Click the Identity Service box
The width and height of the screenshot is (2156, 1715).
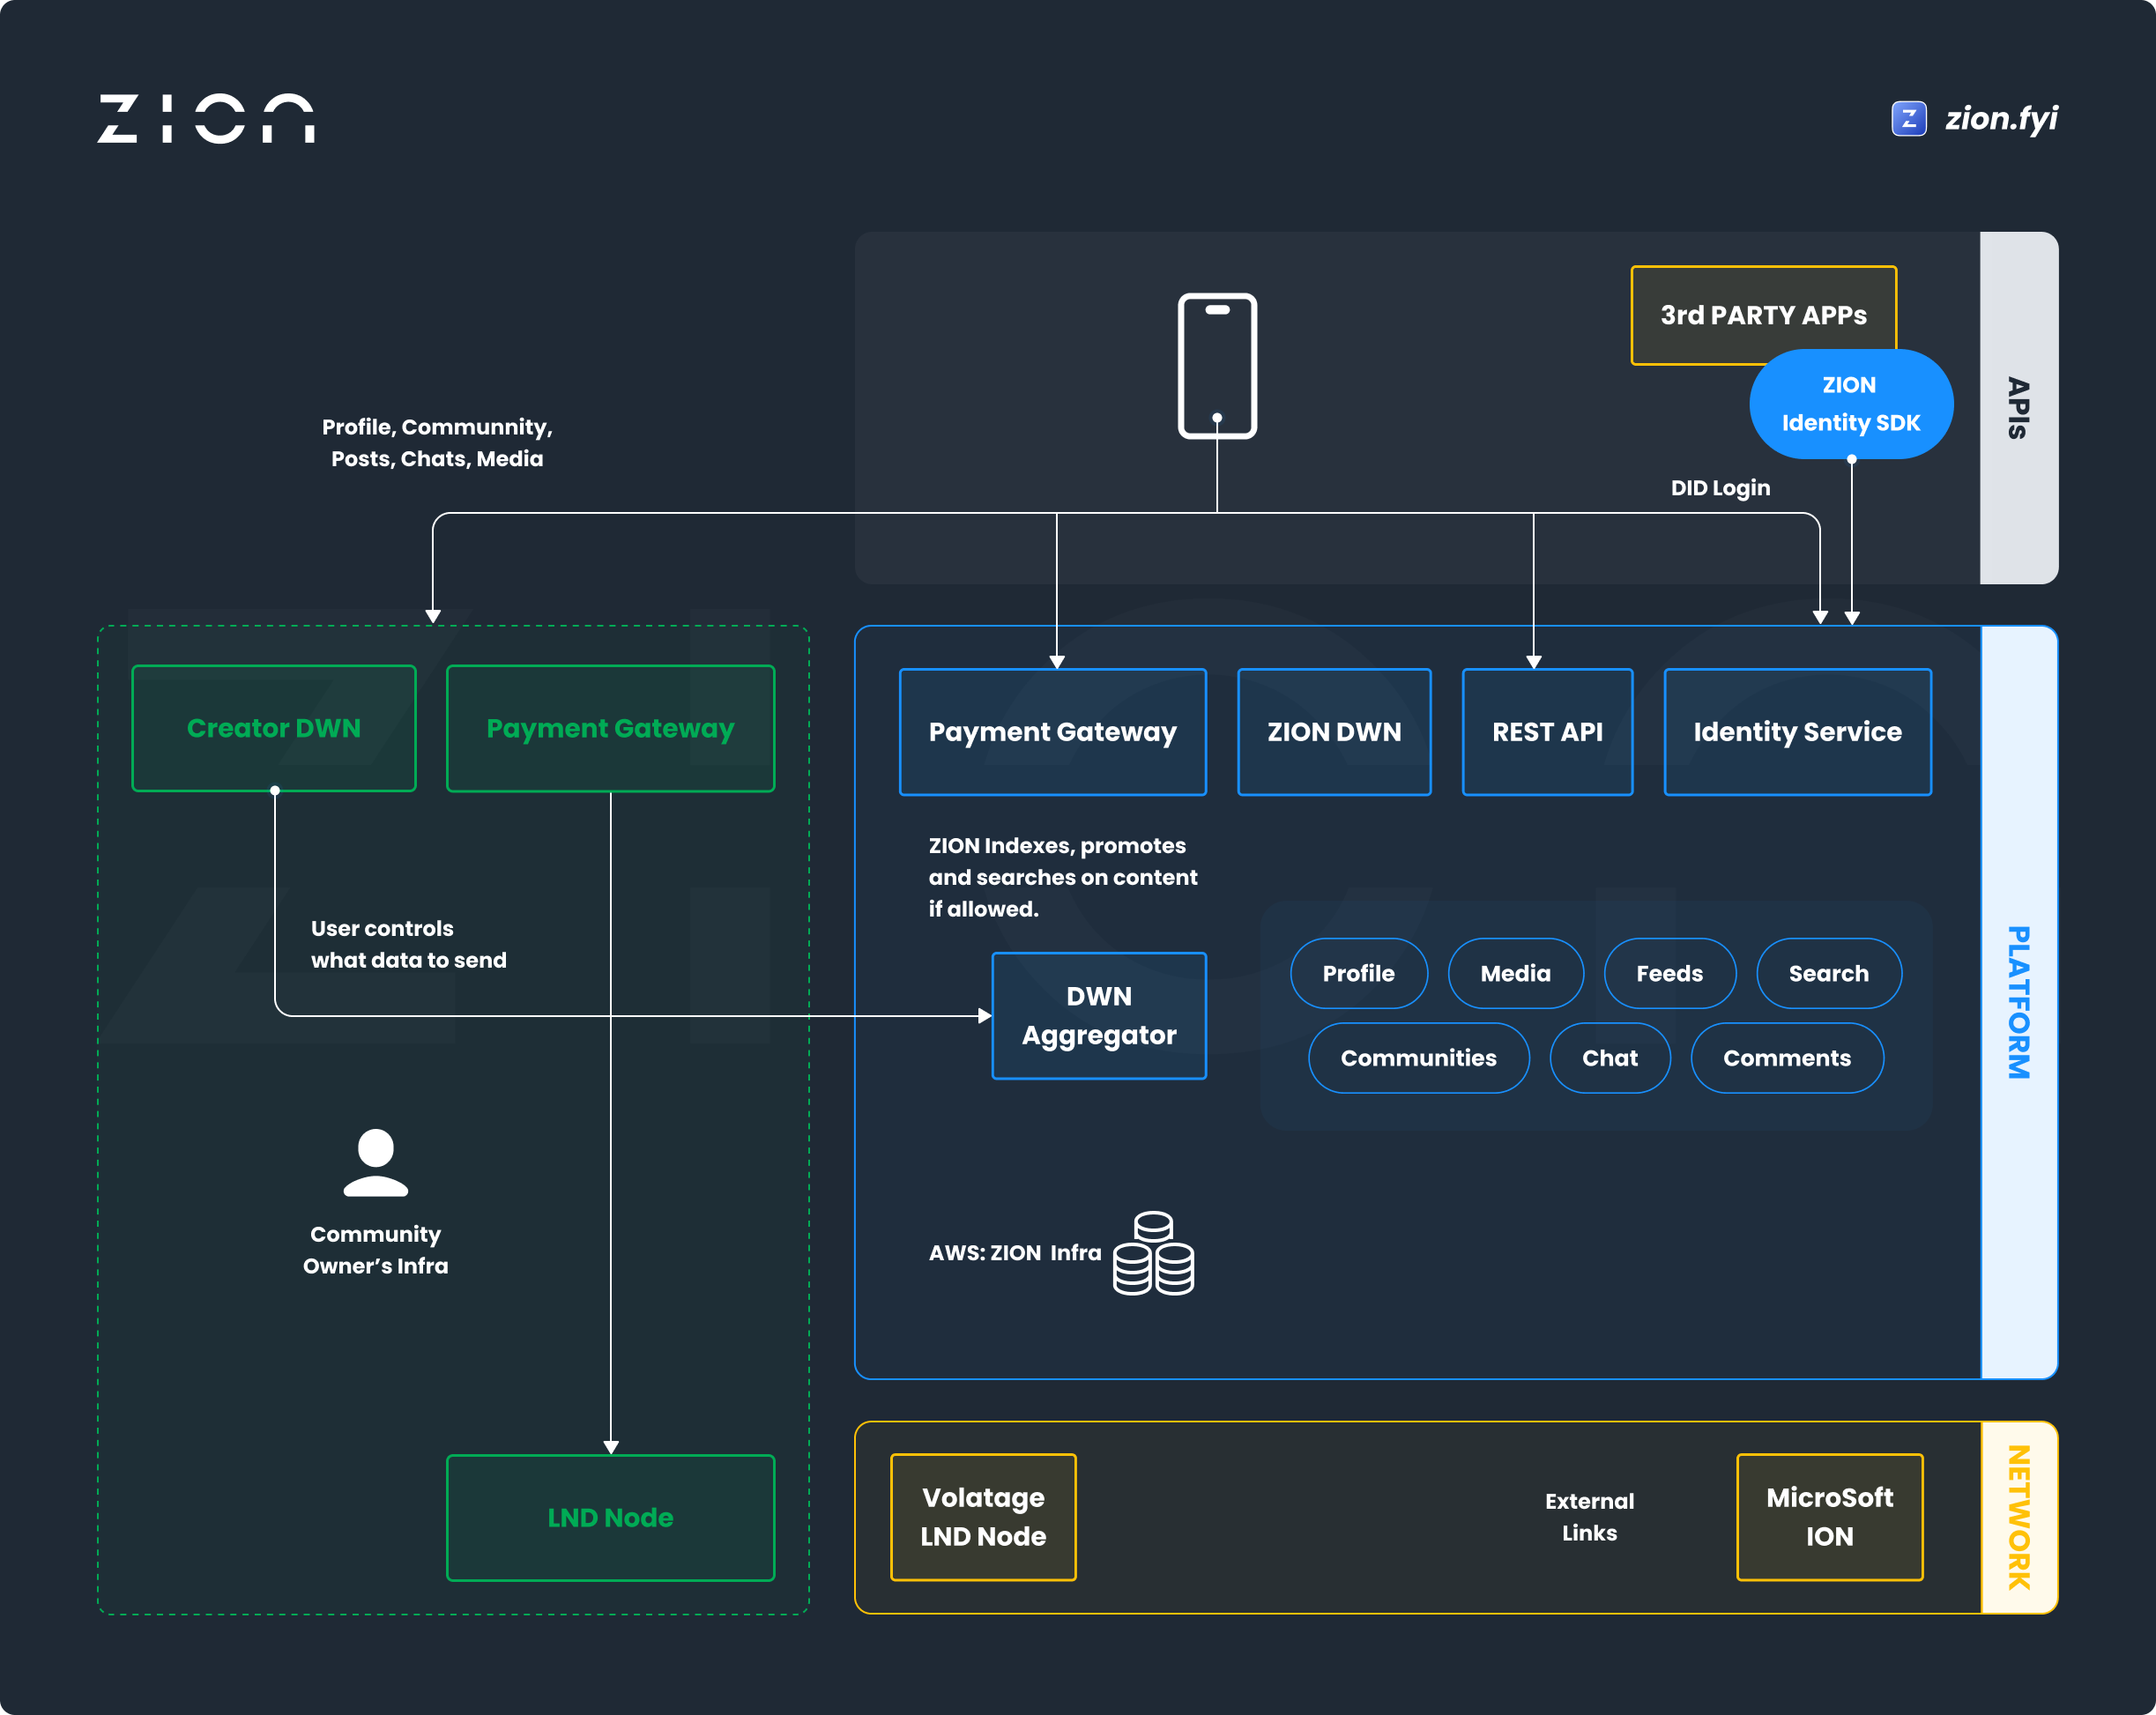[1797, 732]
